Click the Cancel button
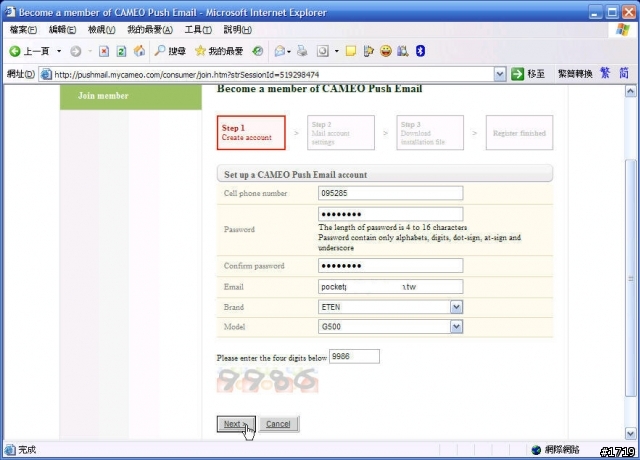 pos(278,424)
